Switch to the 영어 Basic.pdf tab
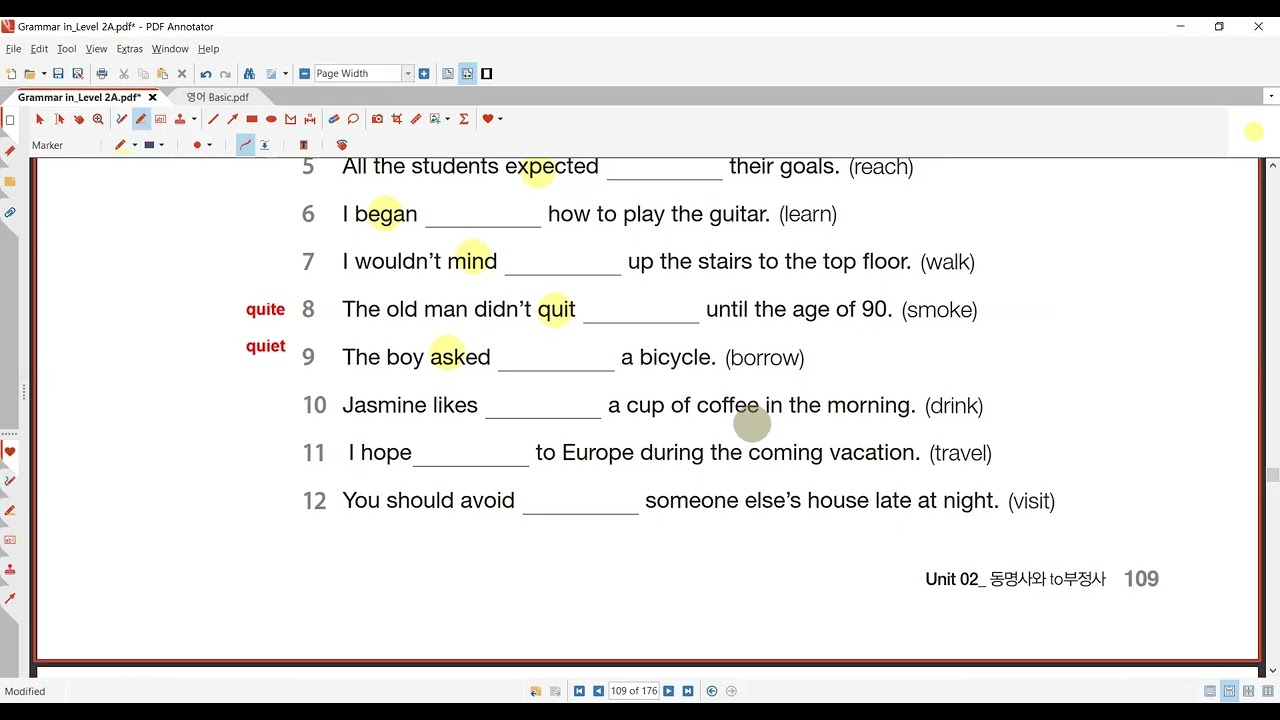 coord(217,97)
